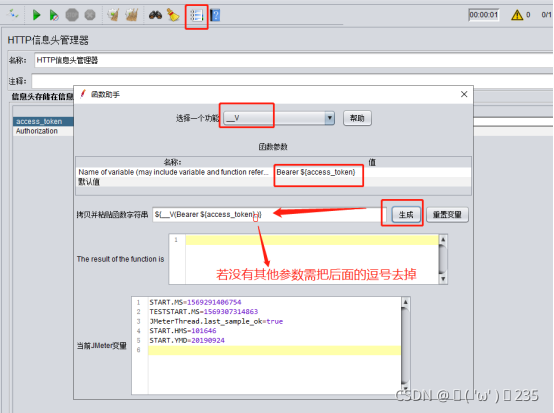Image resolution: width=554 pixels, height=413 pixels.
Task: Click the 注释 comments input field
Action: click(x=292, y=81)
